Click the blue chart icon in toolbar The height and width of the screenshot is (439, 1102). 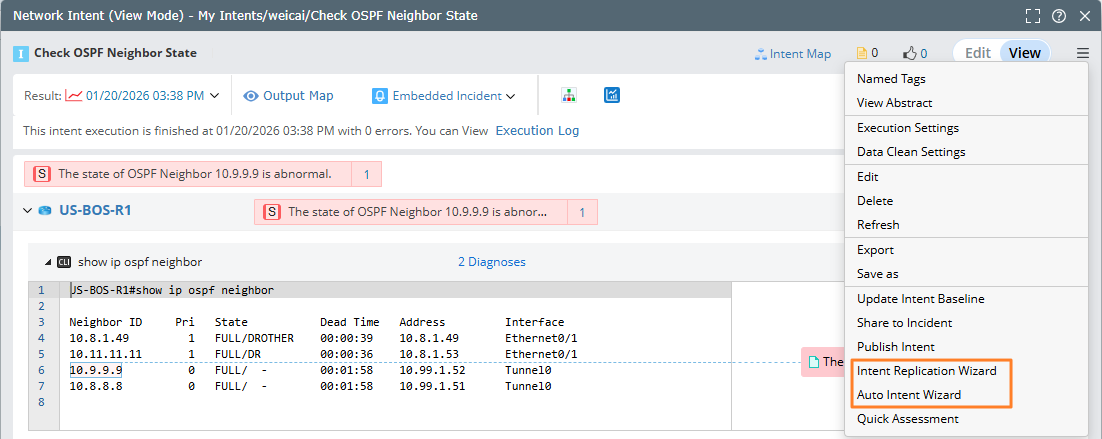[612, 96]
